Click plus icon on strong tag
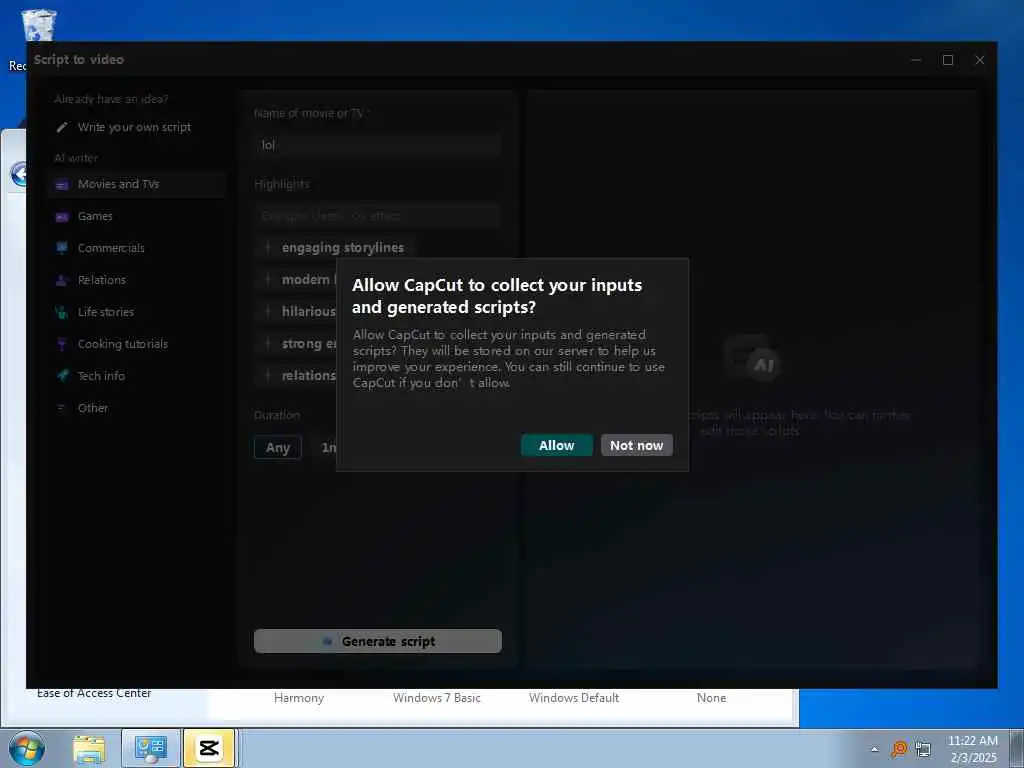This screenshot has height=768, width=1024. pos(267,344)
